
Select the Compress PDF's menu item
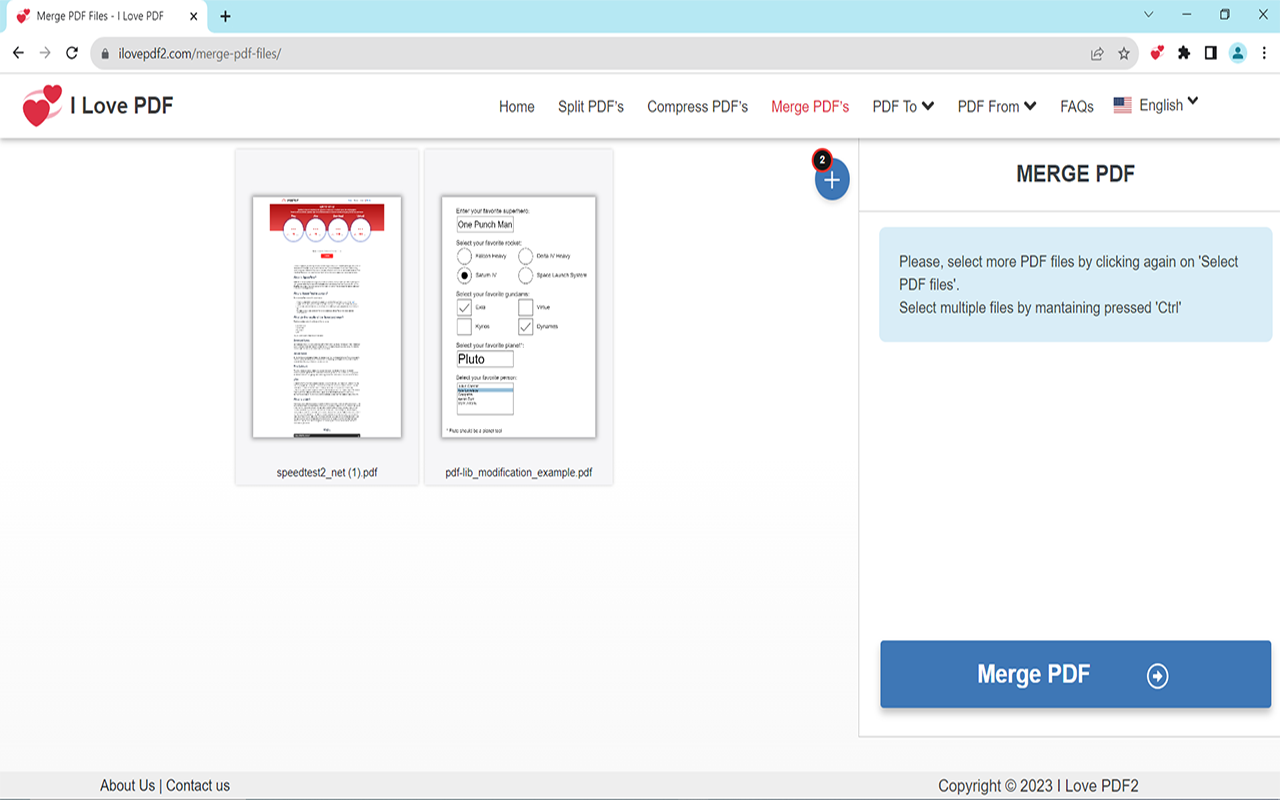point(697,106)
